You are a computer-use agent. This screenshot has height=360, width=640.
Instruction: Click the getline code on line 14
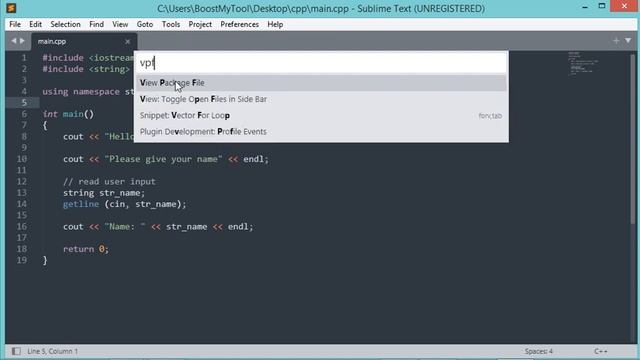[x=124, y=204]
